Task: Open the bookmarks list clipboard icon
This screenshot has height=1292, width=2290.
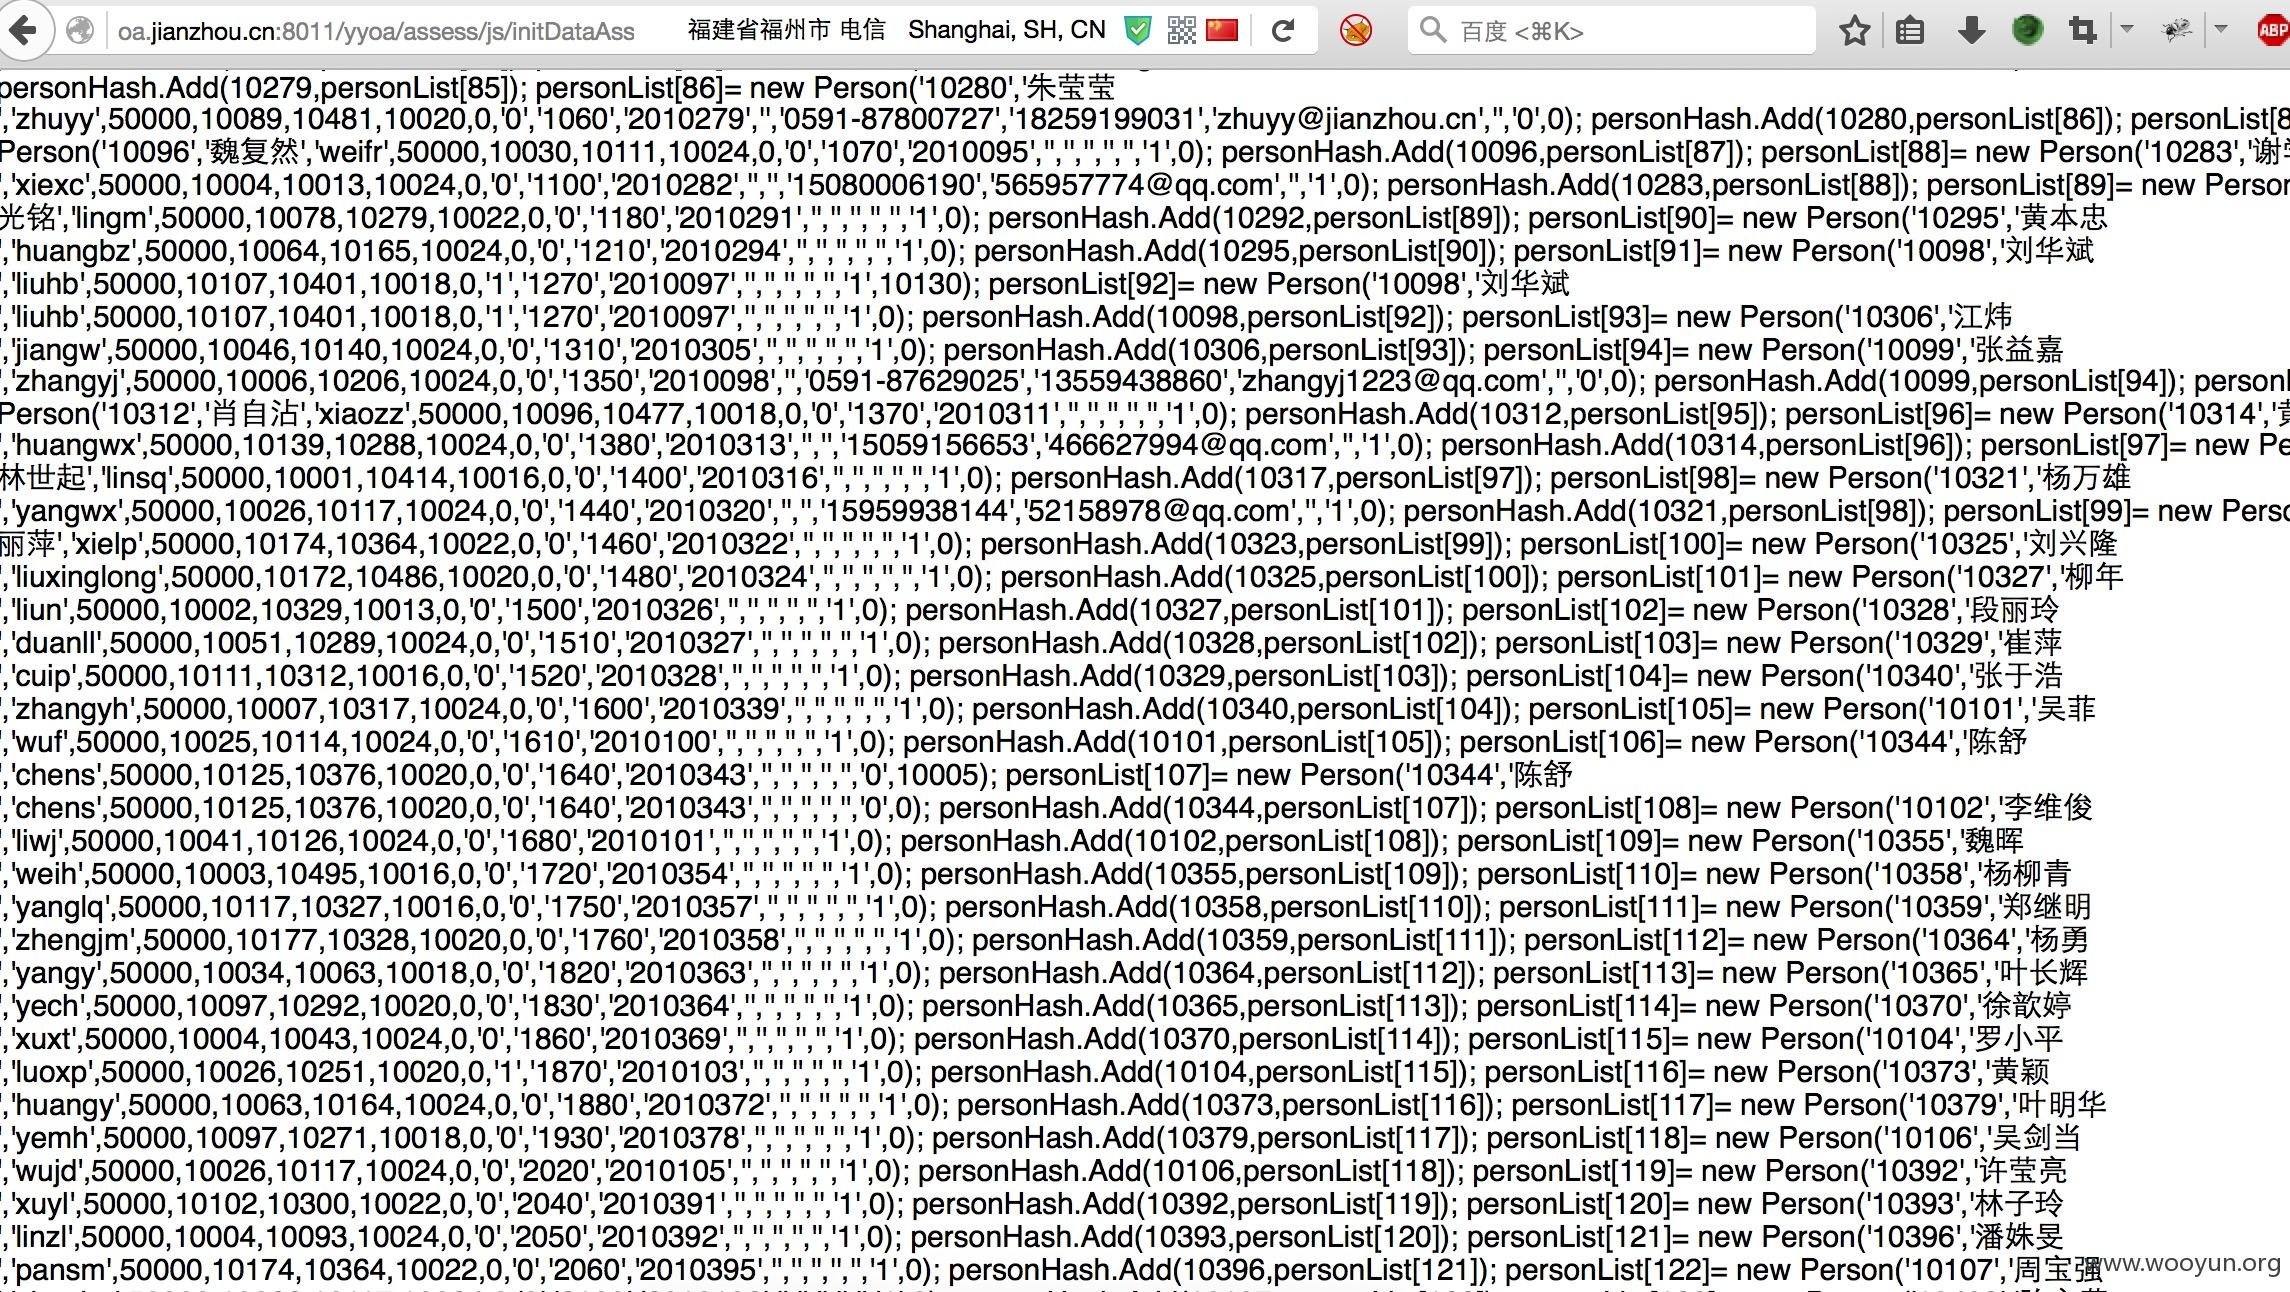Action: [x=1910, y=31]
